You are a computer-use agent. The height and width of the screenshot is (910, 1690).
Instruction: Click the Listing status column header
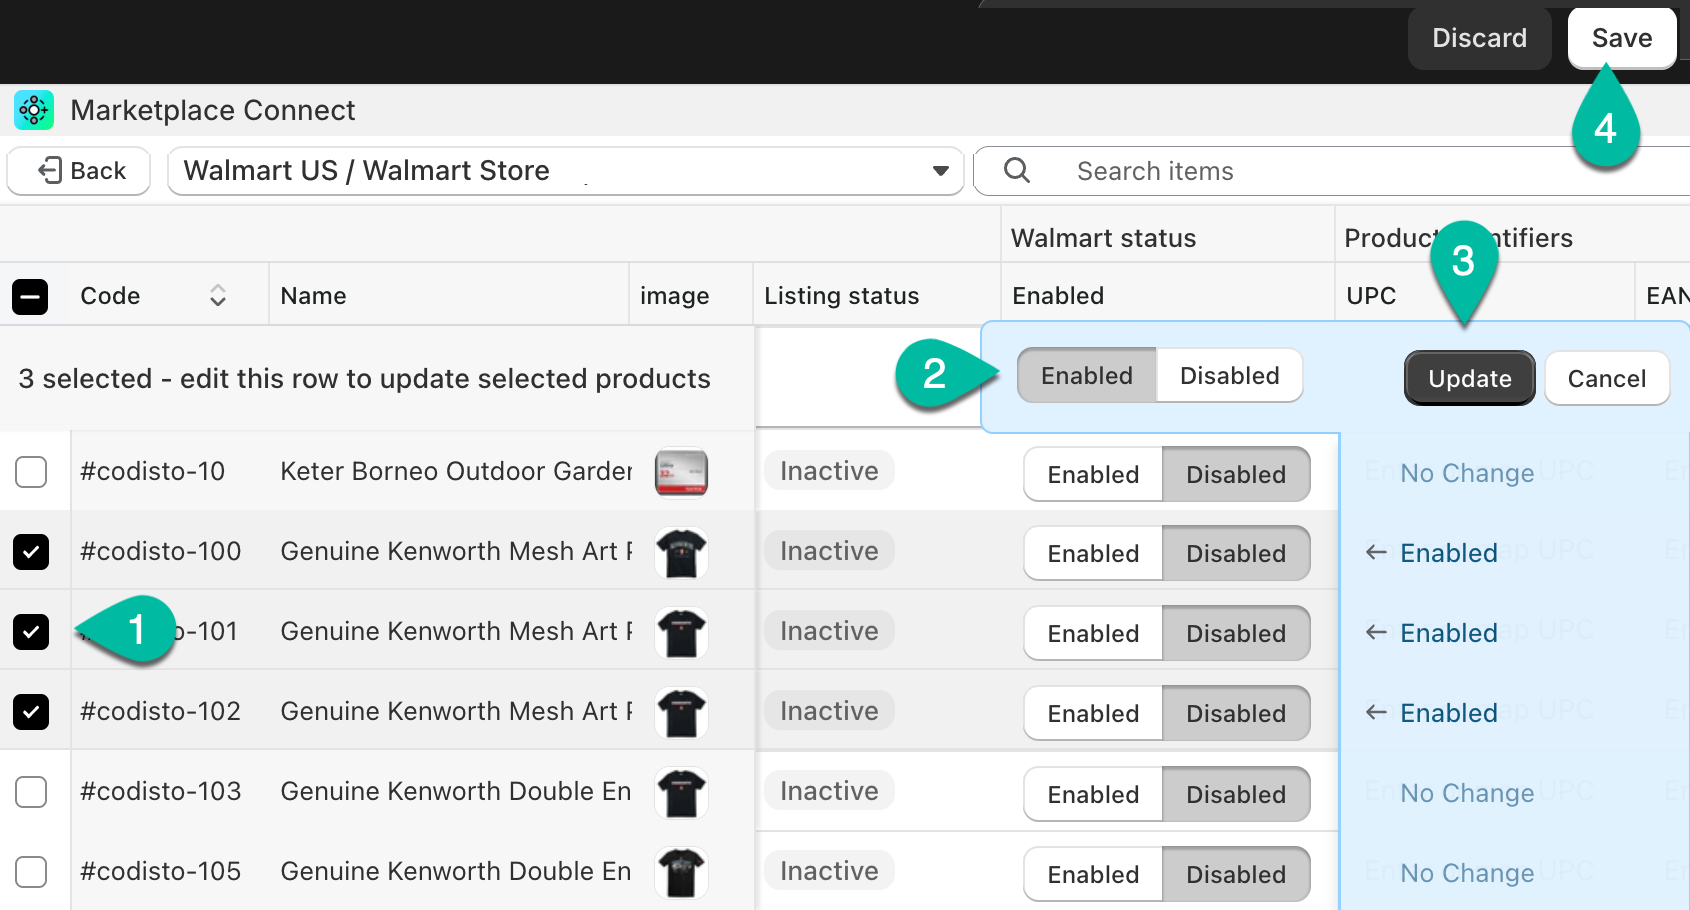pyautogui.click(x=841, y=296)
